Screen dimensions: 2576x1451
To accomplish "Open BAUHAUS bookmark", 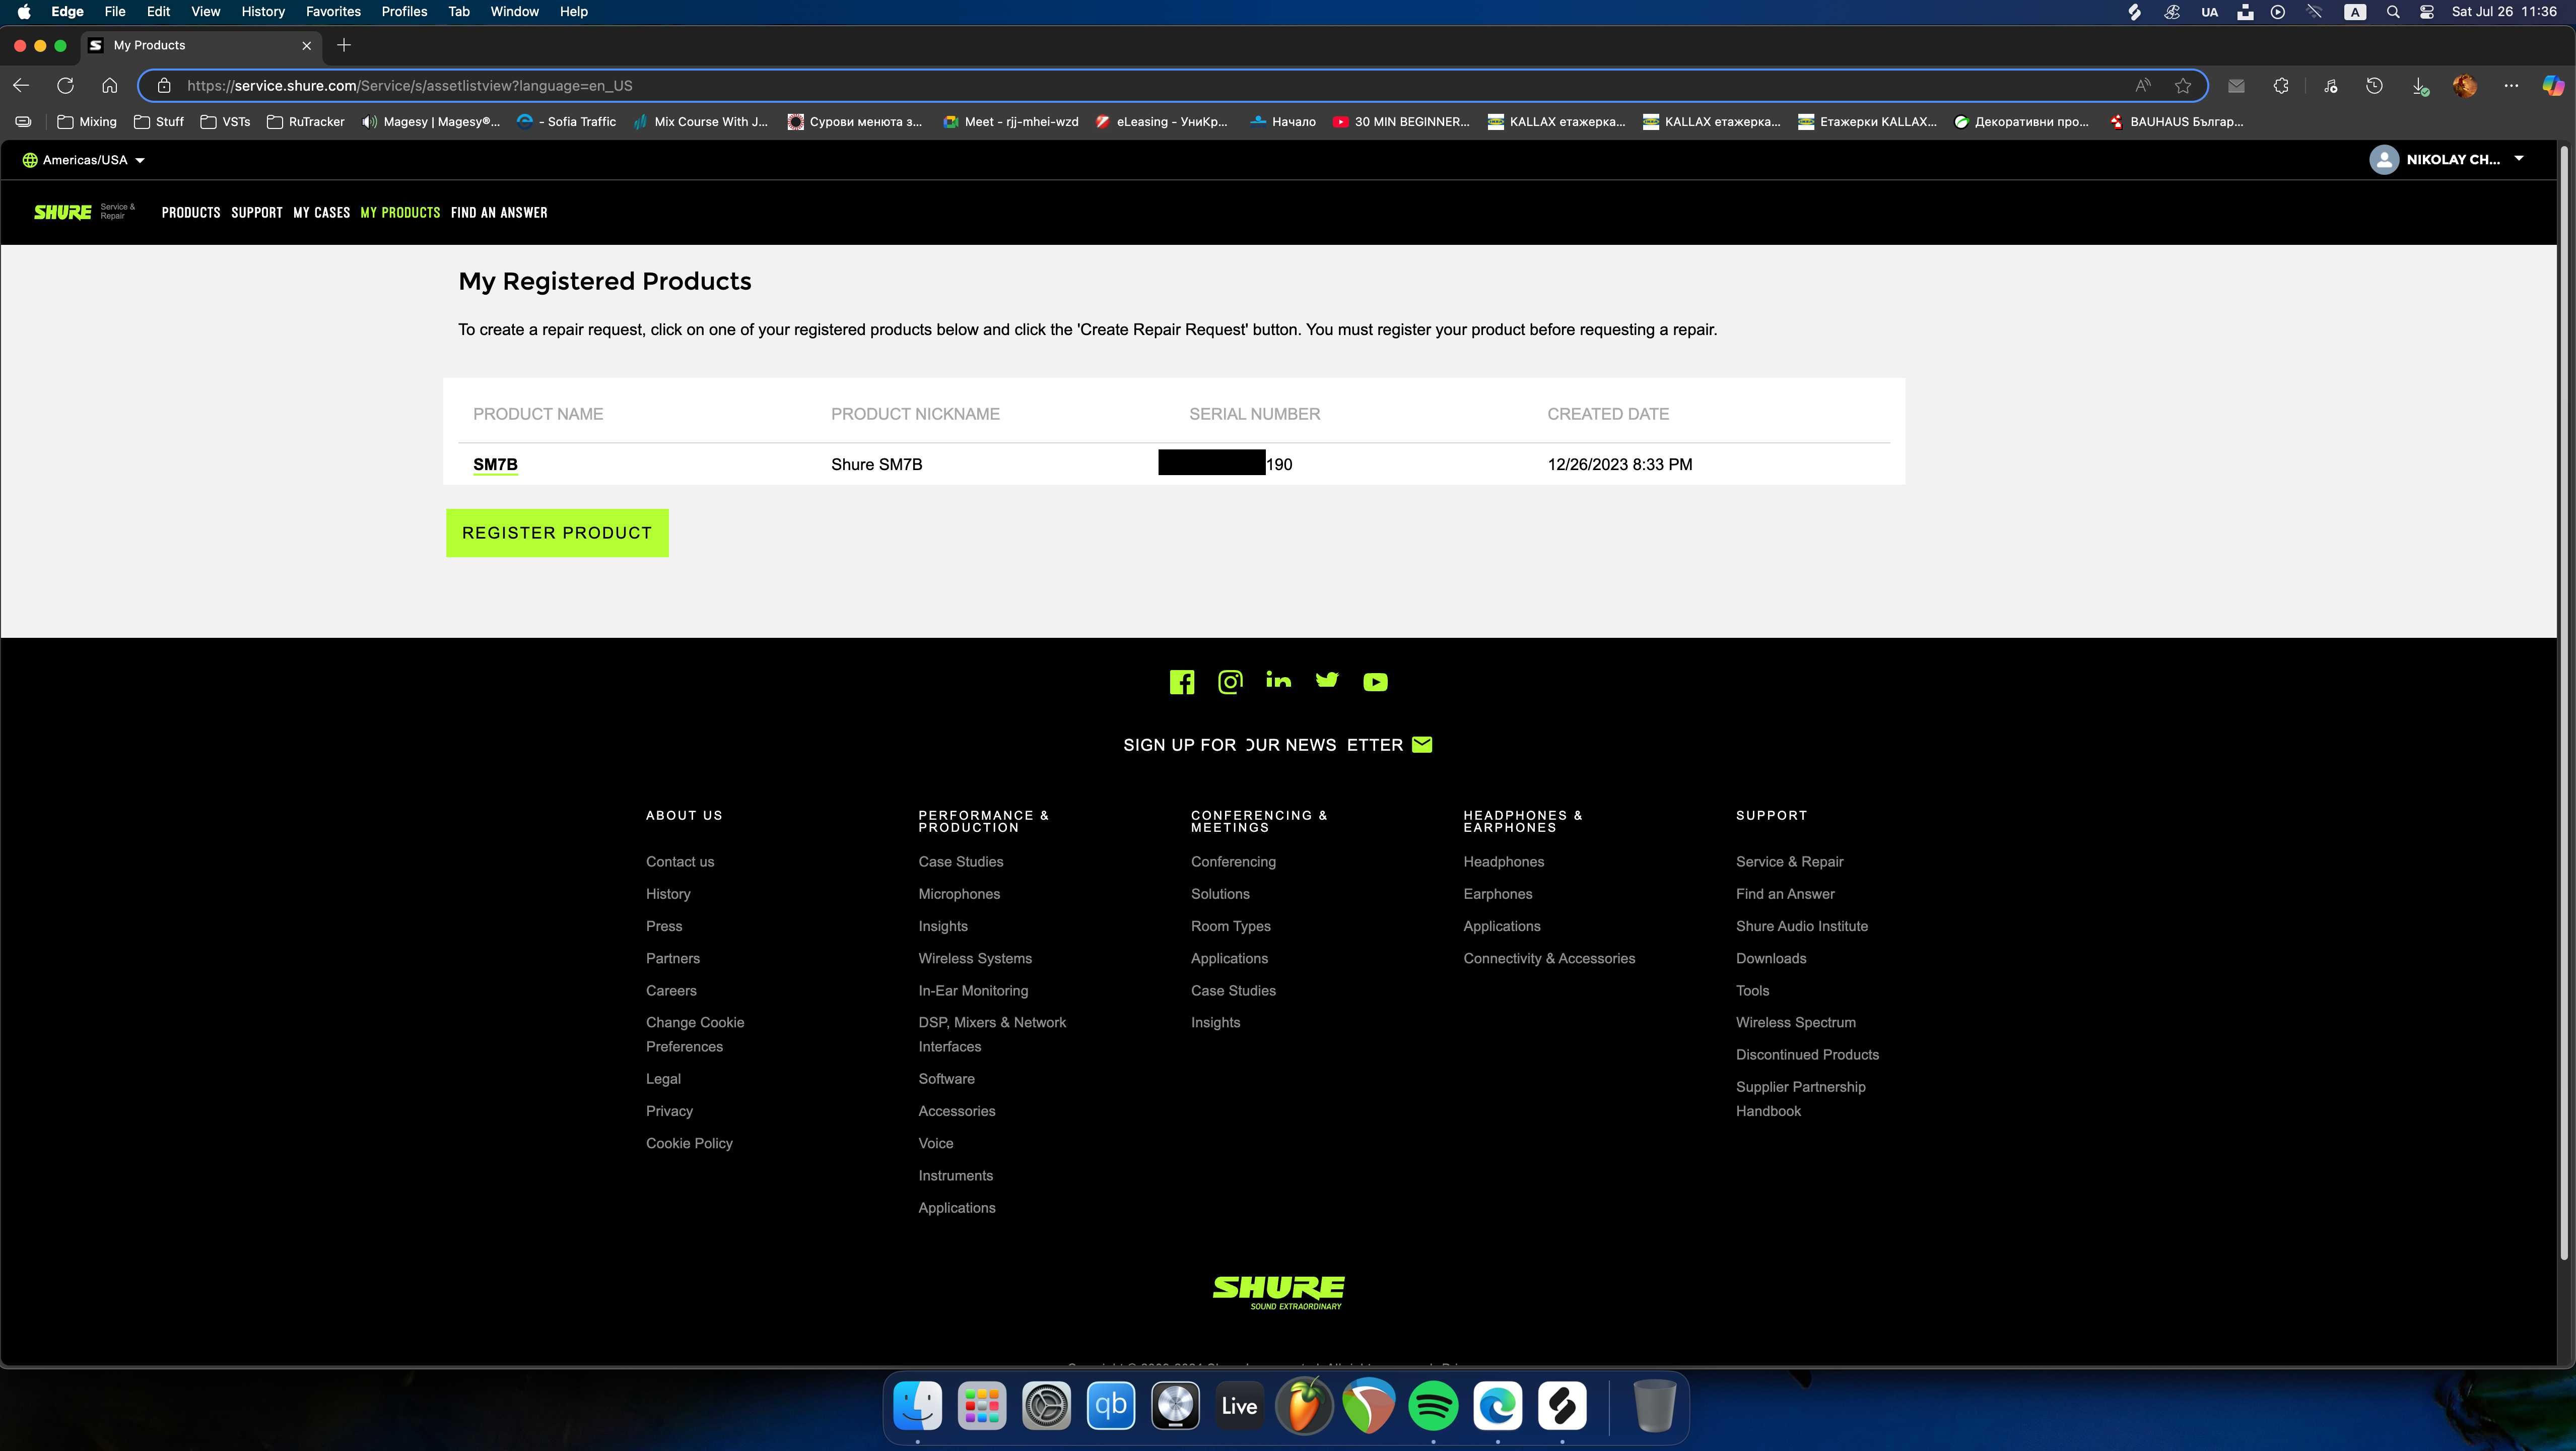I will pos(2176,122).
